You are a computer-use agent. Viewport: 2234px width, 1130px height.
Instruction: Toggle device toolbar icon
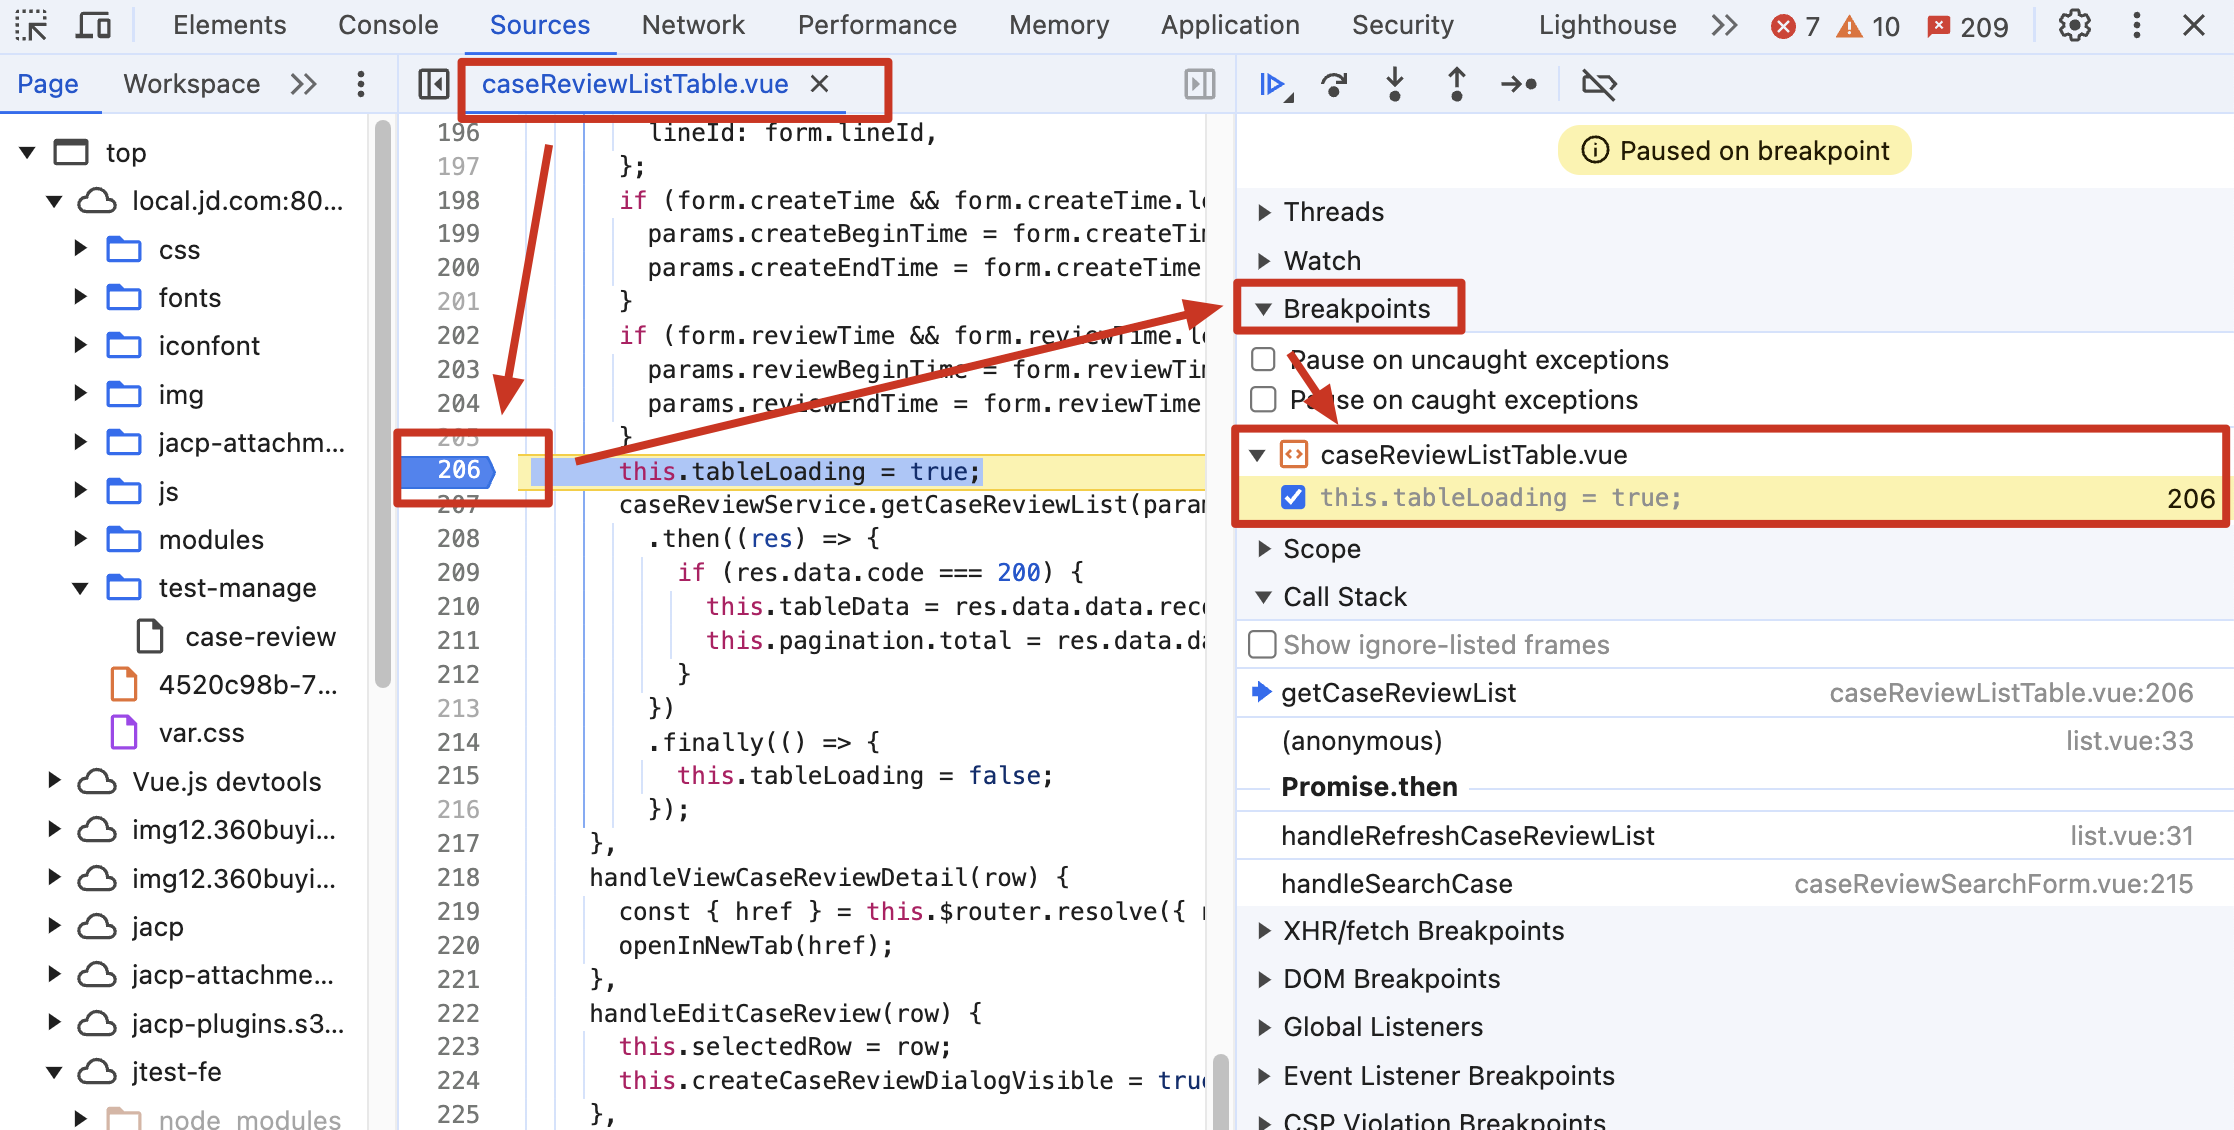pos(93,26)
